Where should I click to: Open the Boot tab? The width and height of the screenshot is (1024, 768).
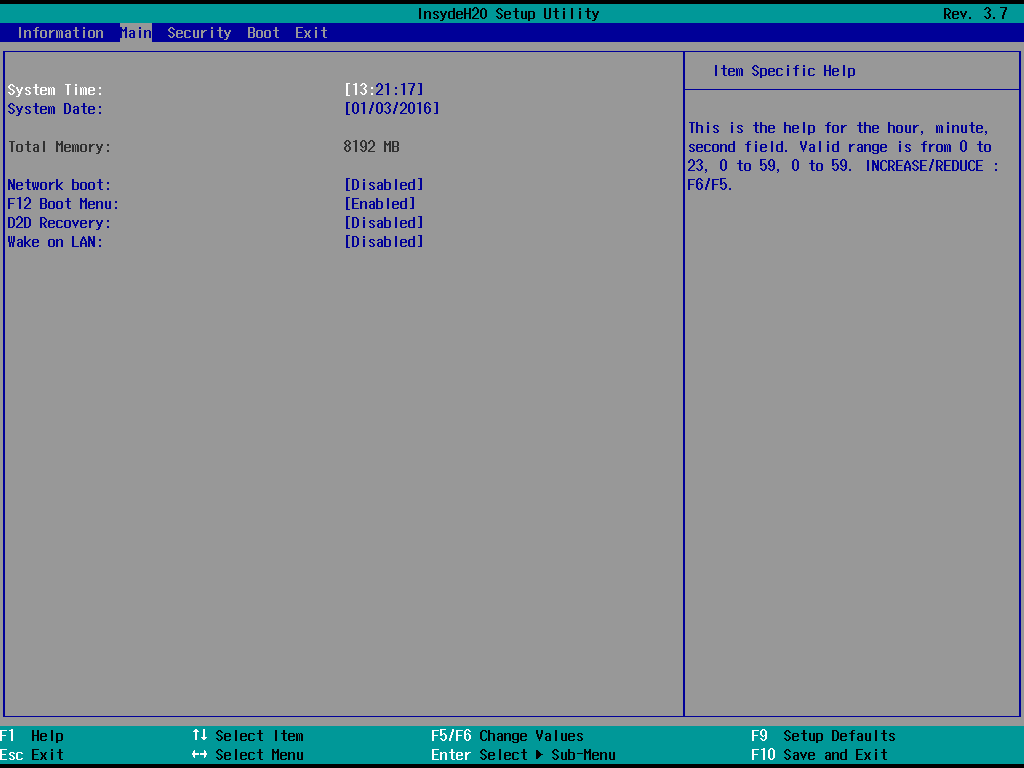coord(263,33)
